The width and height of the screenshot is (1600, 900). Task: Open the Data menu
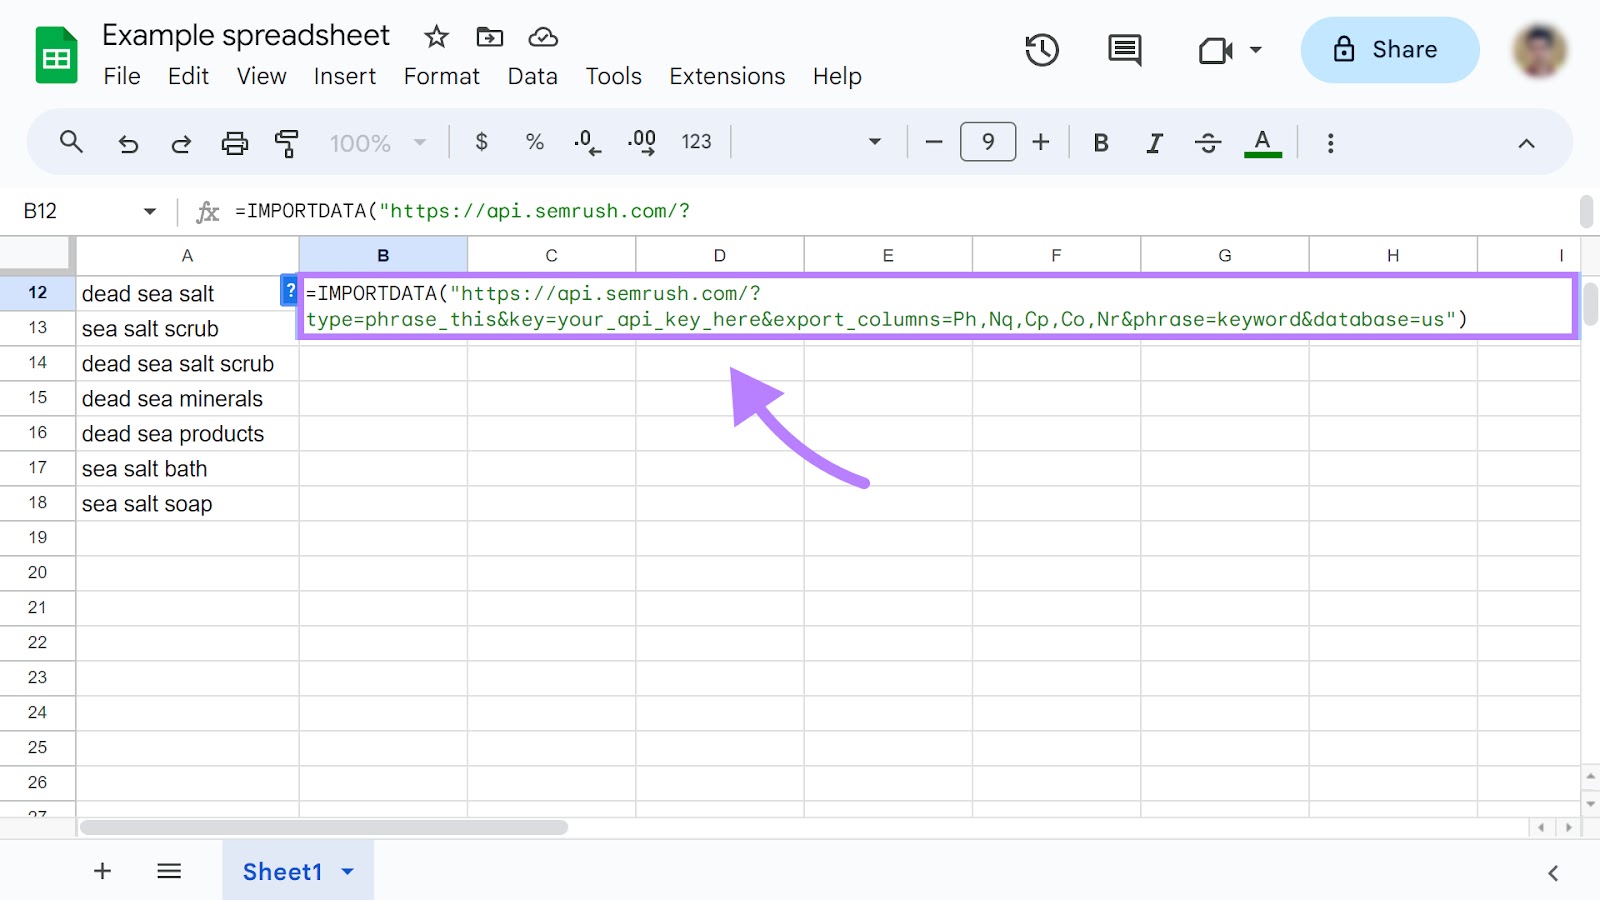click(532, 76)
